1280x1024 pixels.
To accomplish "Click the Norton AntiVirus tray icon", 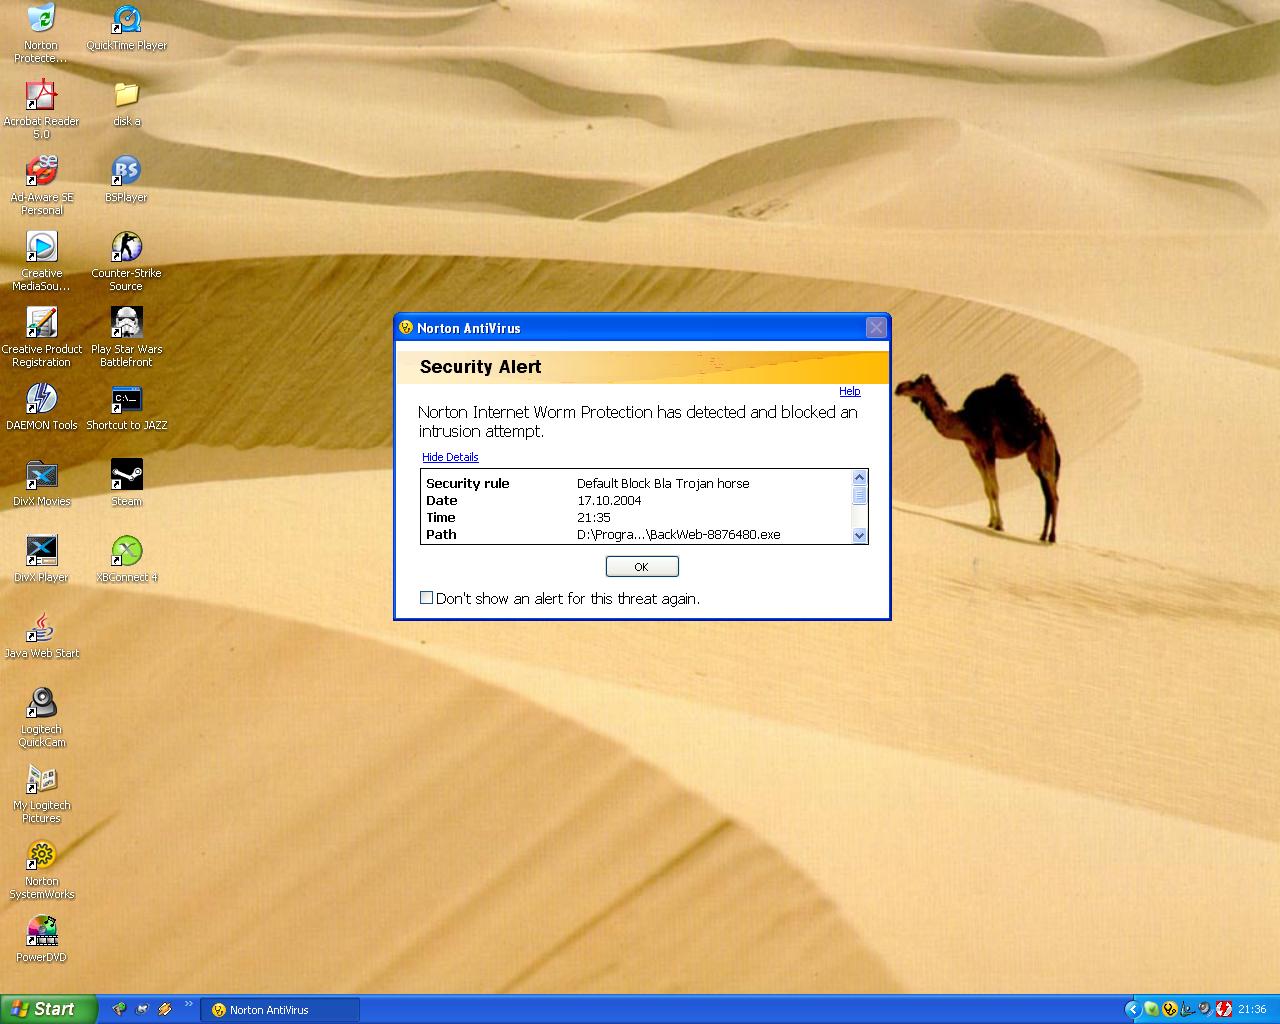I will [x=1169, y=1009].
